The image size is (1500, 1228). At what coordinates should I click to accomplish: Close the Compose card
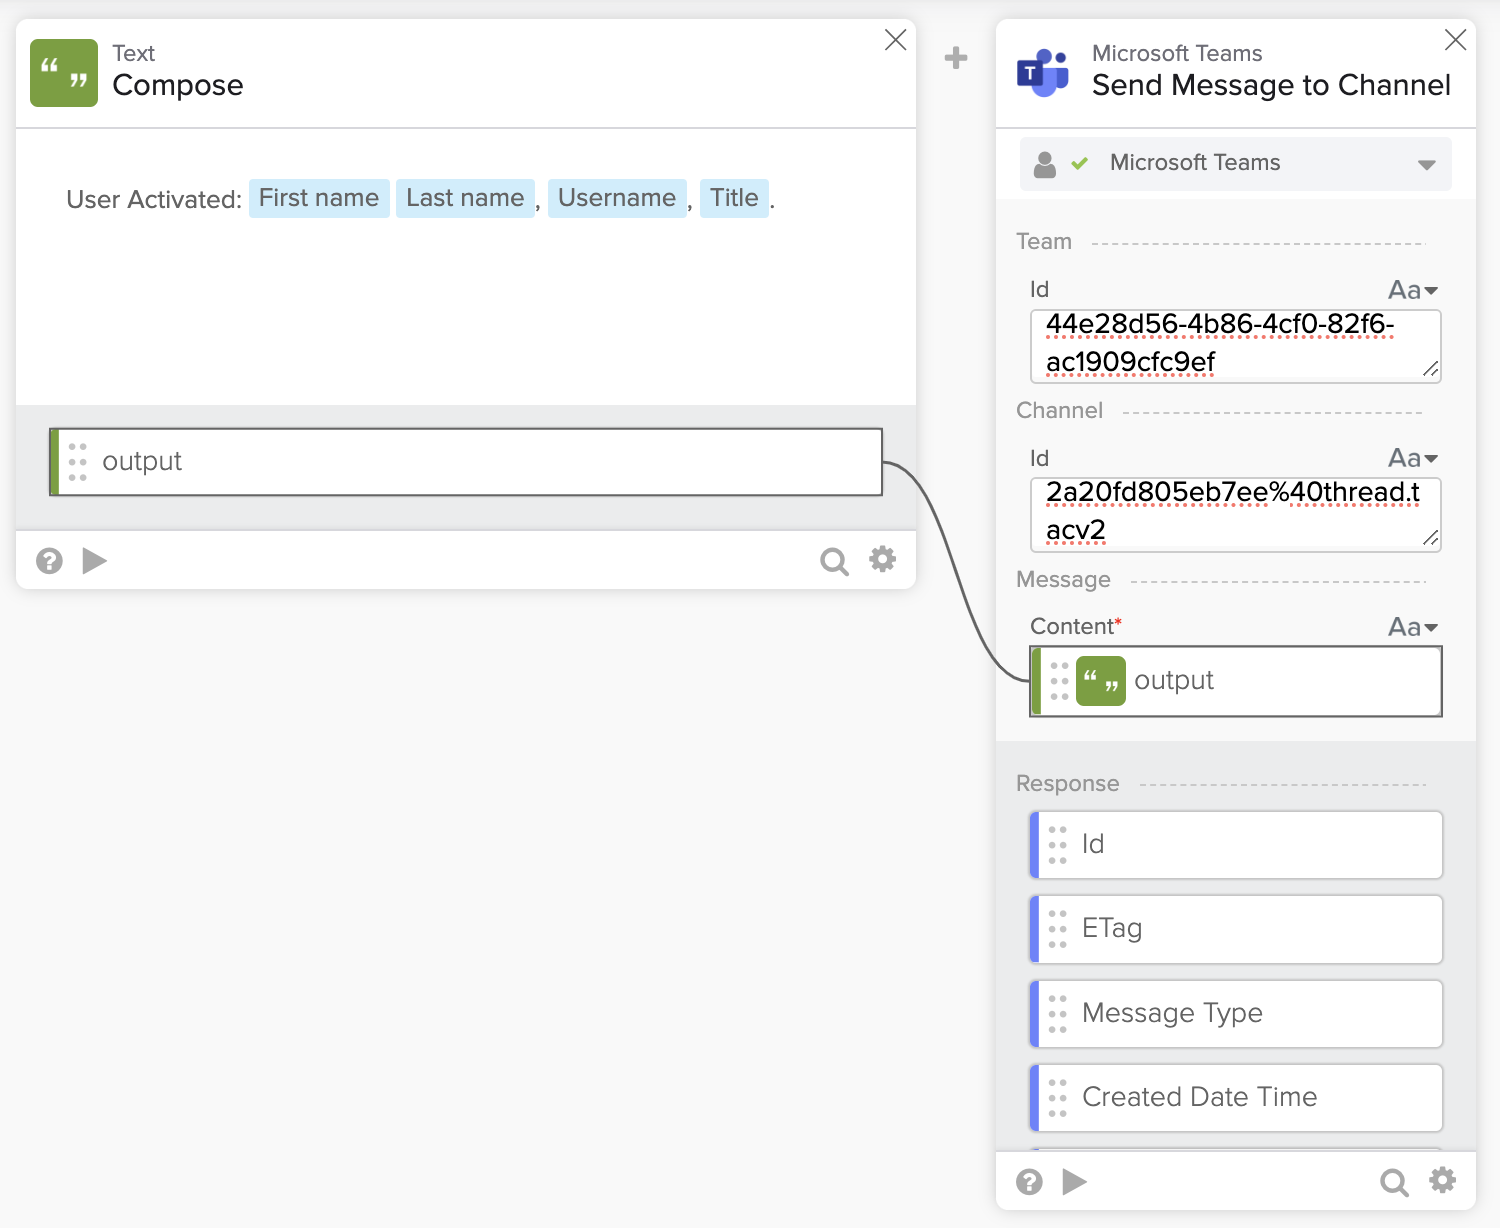(x=895, y=40)
